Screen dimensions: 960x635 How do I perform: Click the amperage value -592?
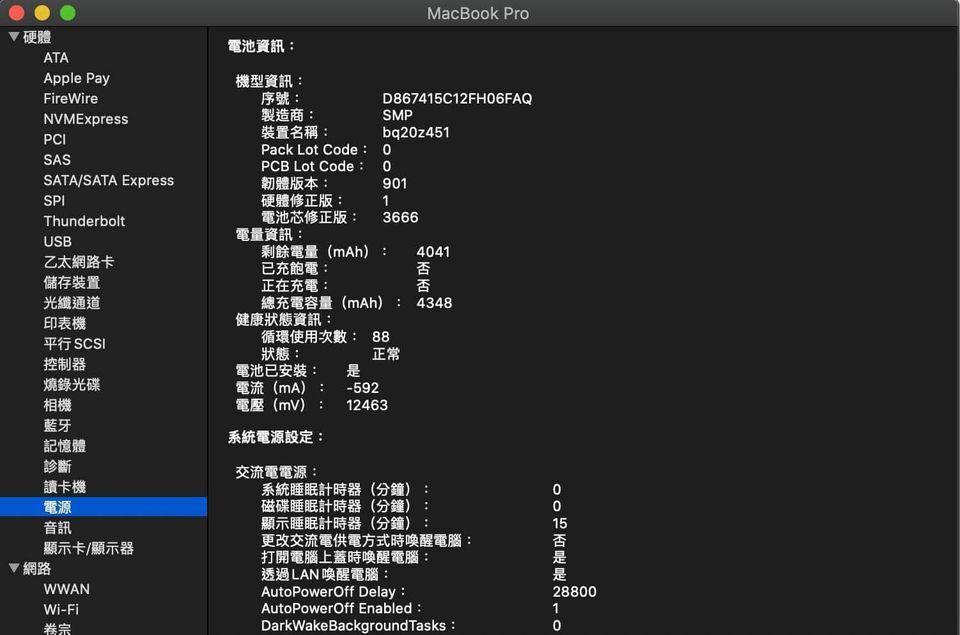click(x=362, y=388)
